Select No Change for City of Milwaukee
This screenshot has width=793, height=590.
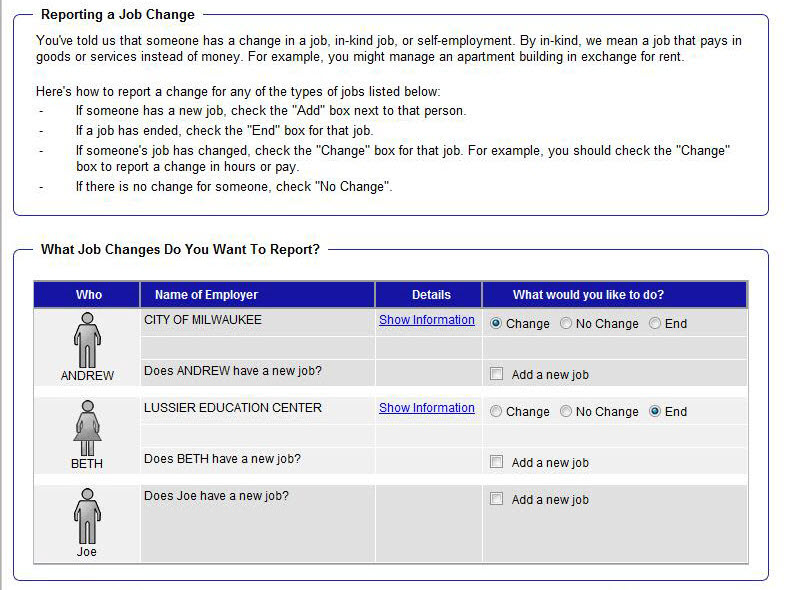566,324
